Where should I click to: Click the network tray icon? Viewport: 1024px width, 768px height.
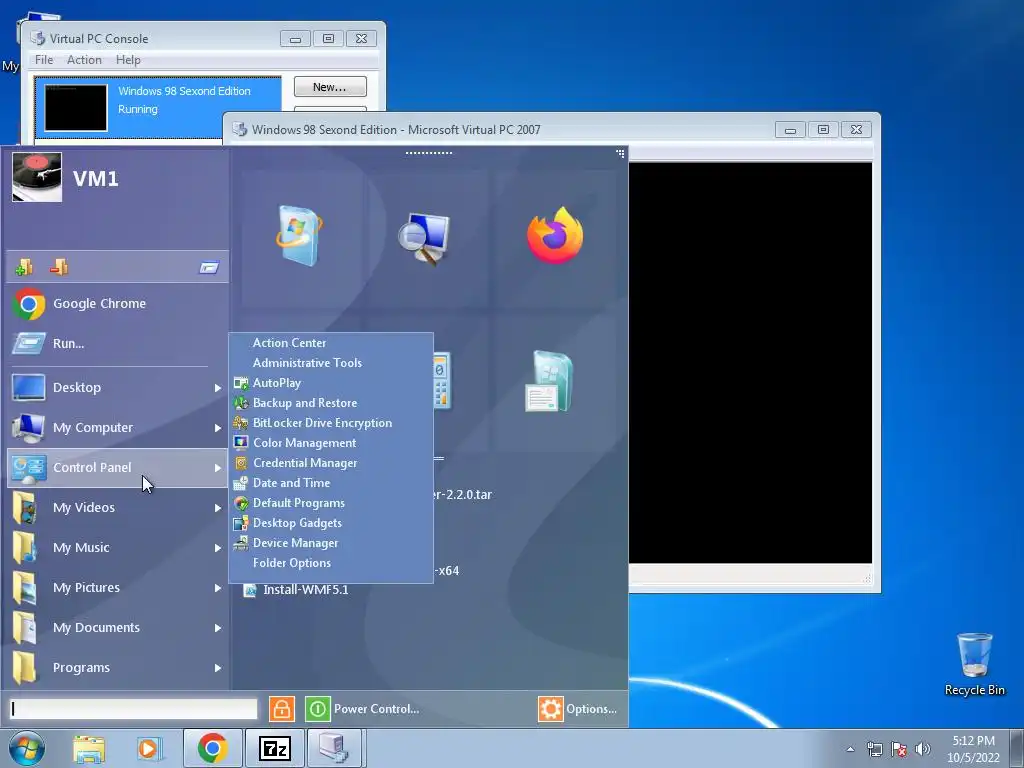click(x=874, y=749)
